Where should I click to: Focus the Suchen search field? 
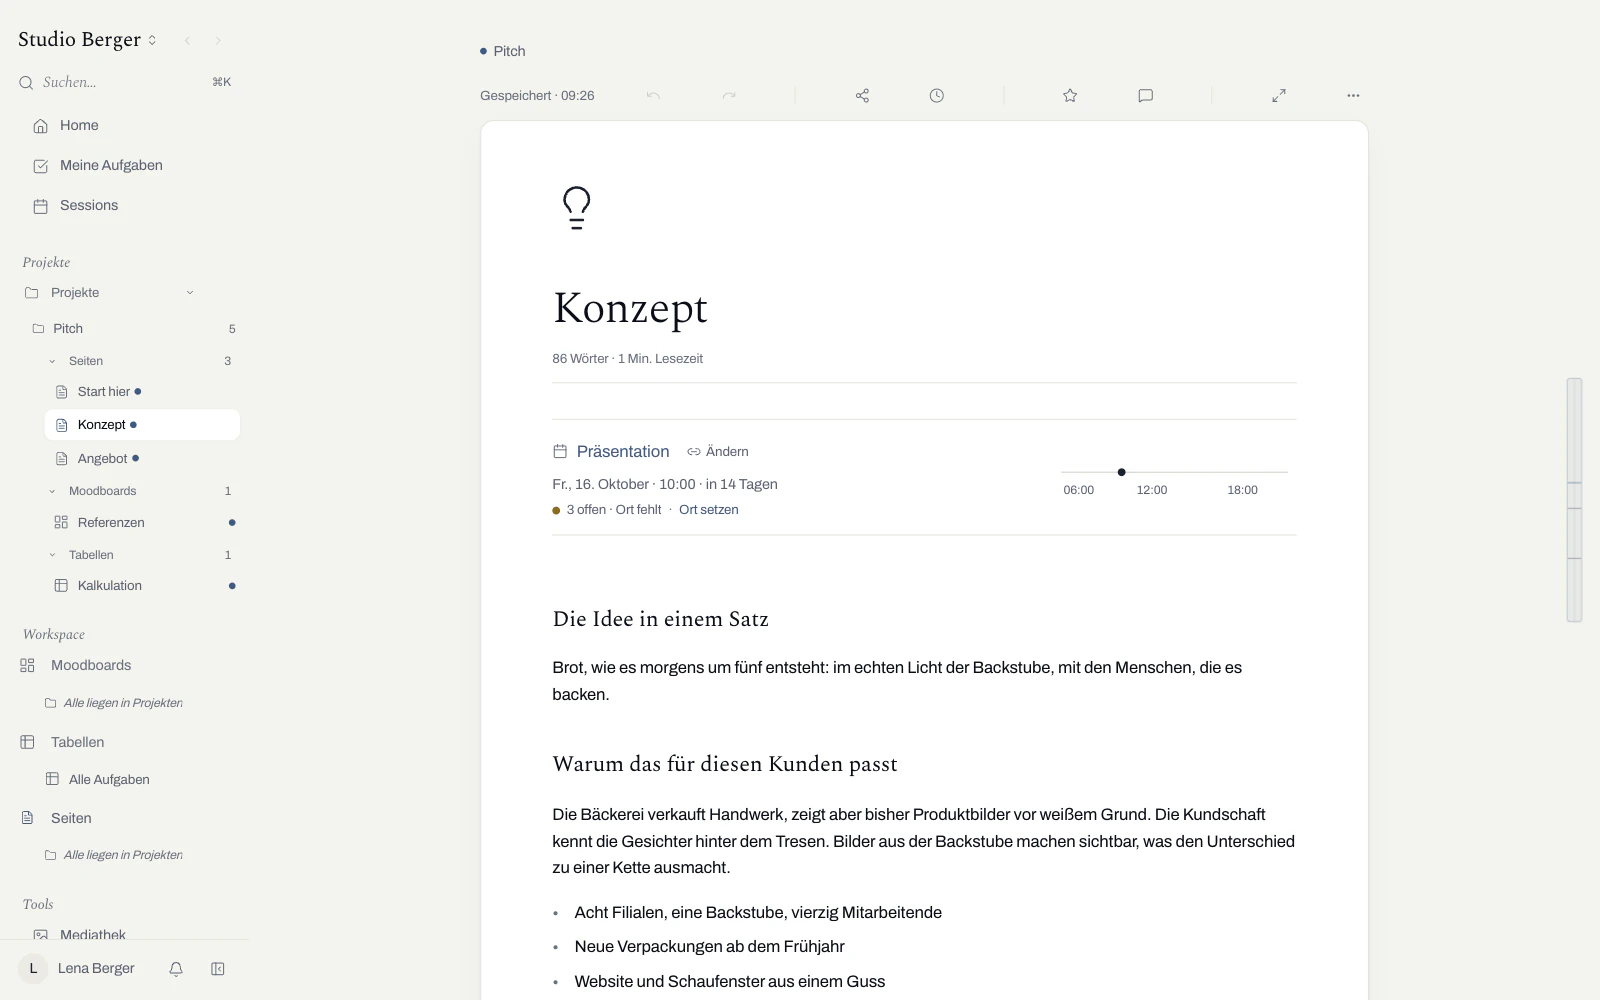[124, 82]
